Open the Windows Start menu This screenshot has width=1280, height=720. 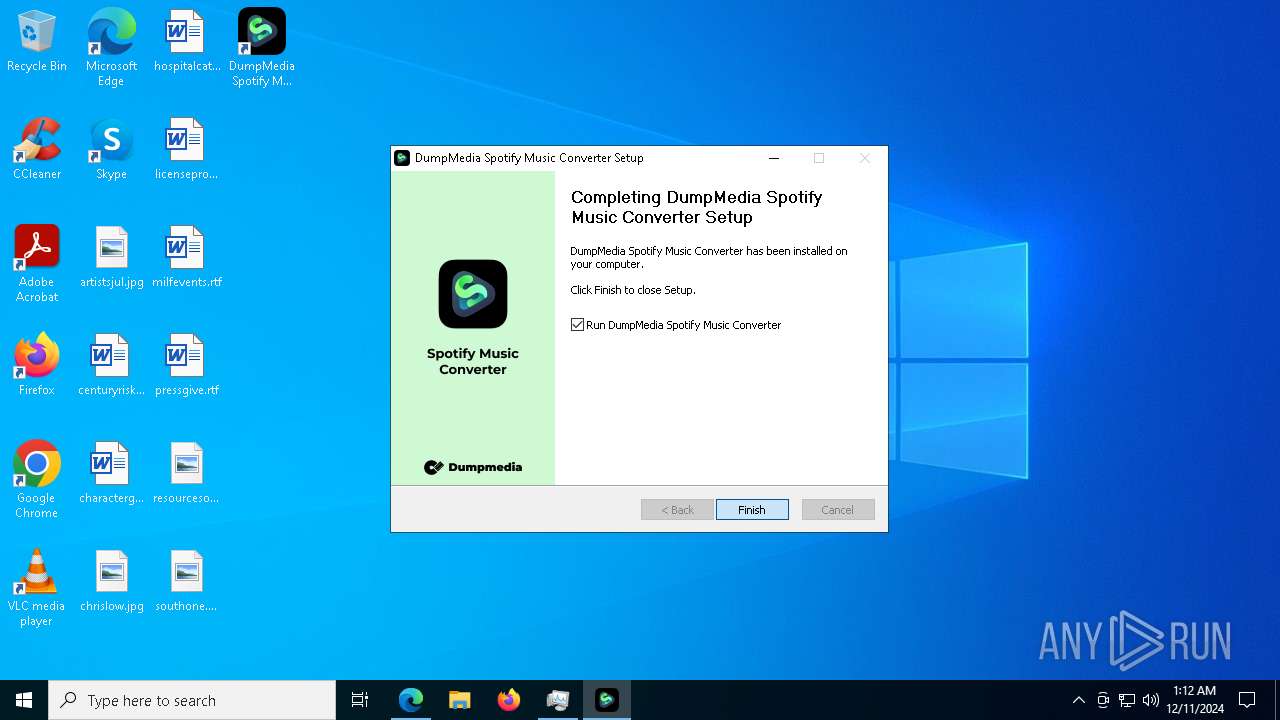(24, 700)
